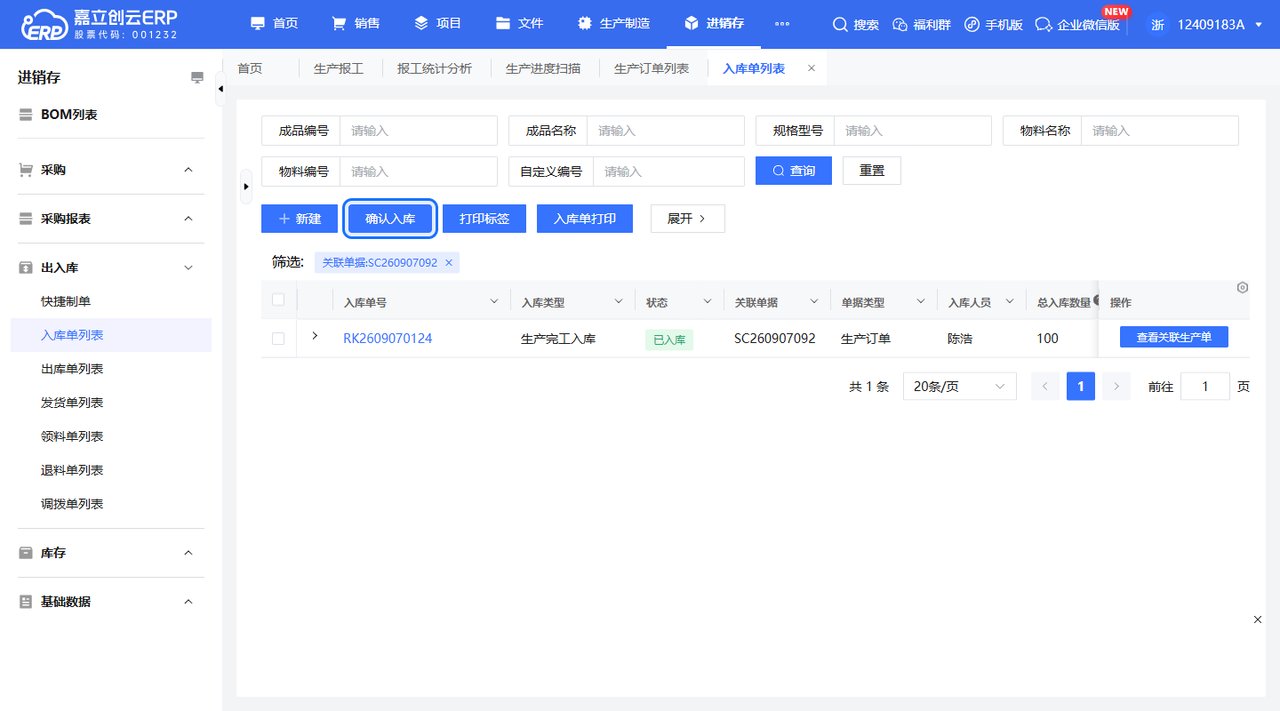Screen dimensions: 1280x711
Task: Open 搜索 in the top bar
Action: (x=856, y=24)
